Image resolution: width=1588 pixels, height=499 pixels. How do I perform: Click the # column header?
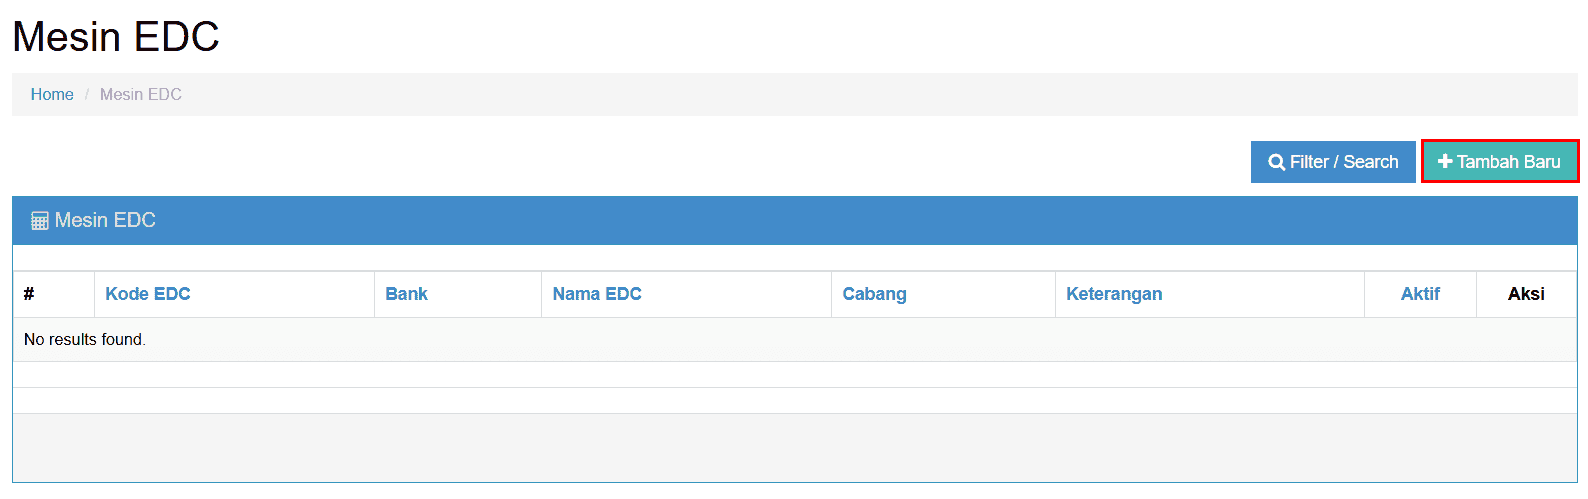[x=29, y=294]
